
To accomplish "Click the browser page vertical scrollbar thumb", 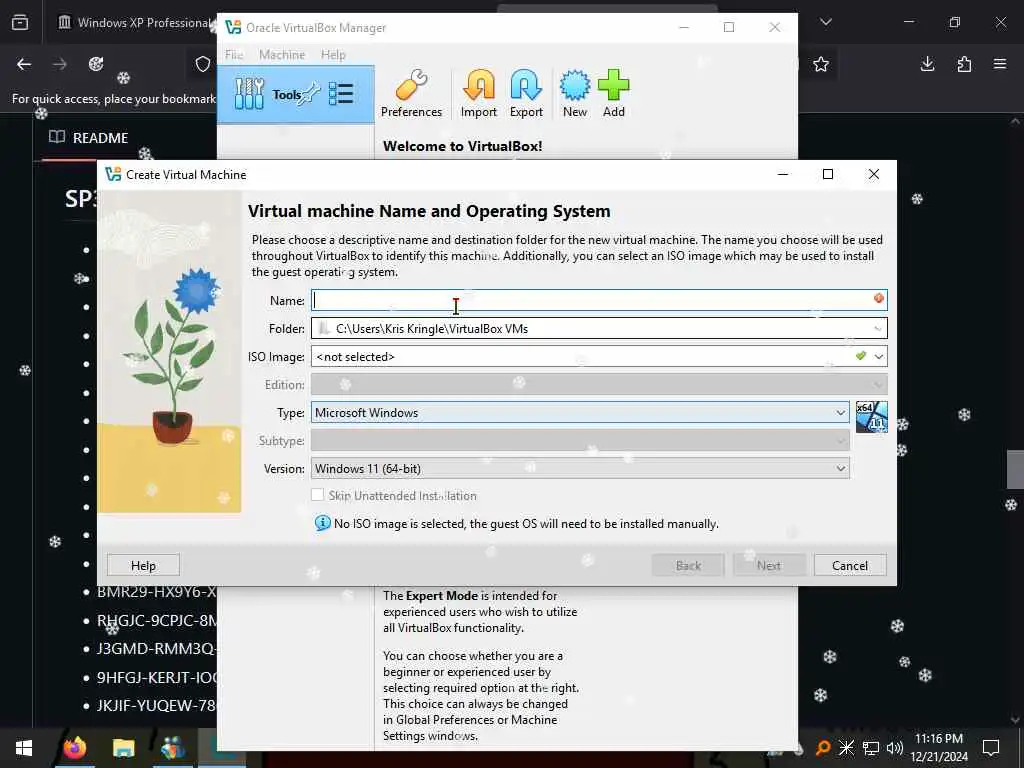I will (x=1015, y=469).
